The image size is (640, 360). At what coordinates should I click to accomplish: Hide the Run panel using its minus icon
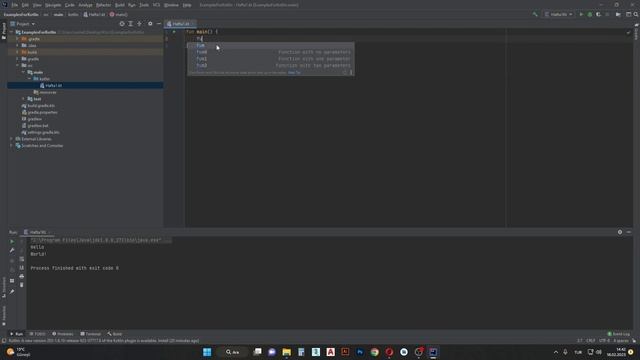tap(629, 232)
